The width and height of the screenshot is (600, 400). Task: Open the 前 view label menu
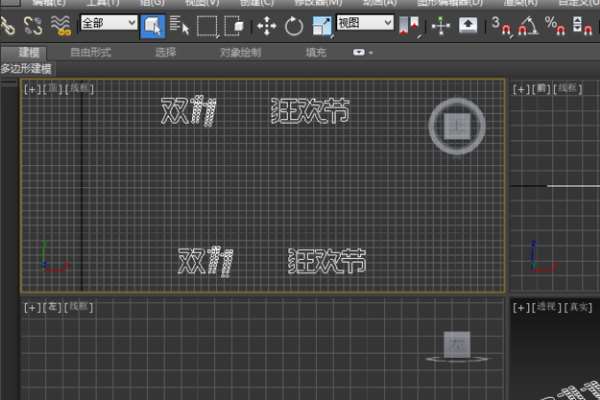coord(541,89)
